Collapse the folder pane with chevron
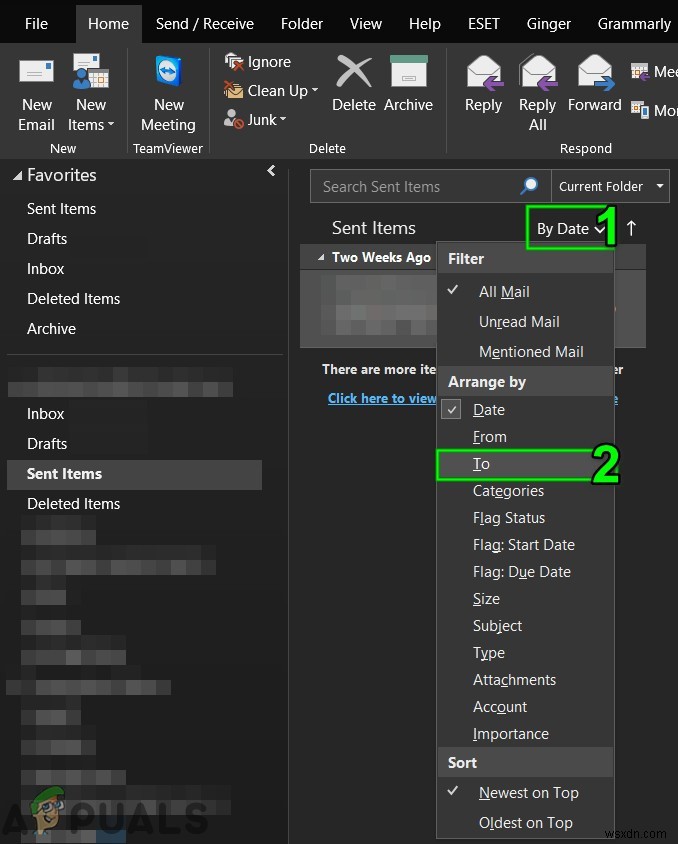 click(271, 171)
